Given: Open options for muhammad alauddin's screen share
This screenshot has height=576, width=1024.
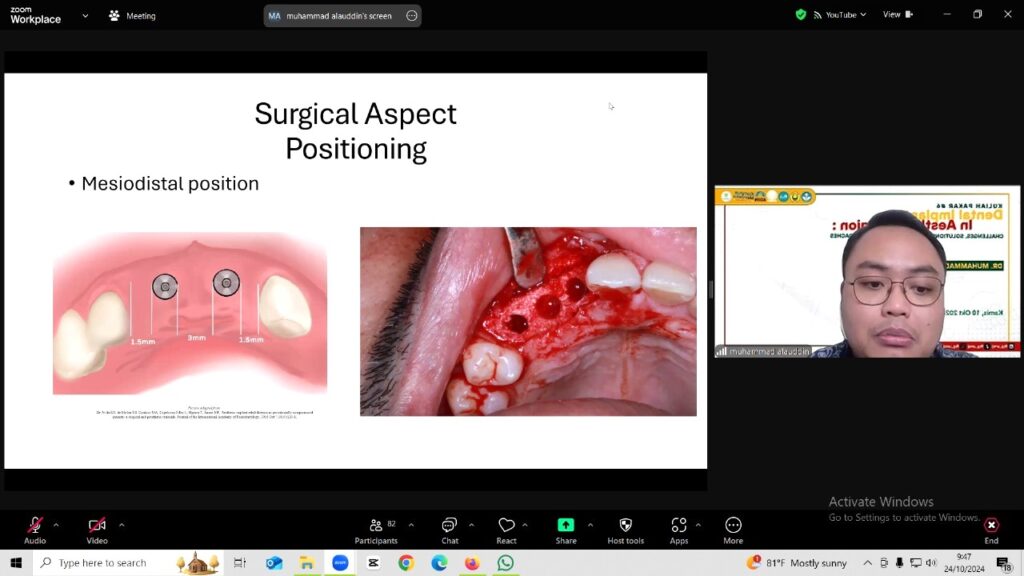Looking at the screenshot, I should pyautogui.click(x=411, y=16).
